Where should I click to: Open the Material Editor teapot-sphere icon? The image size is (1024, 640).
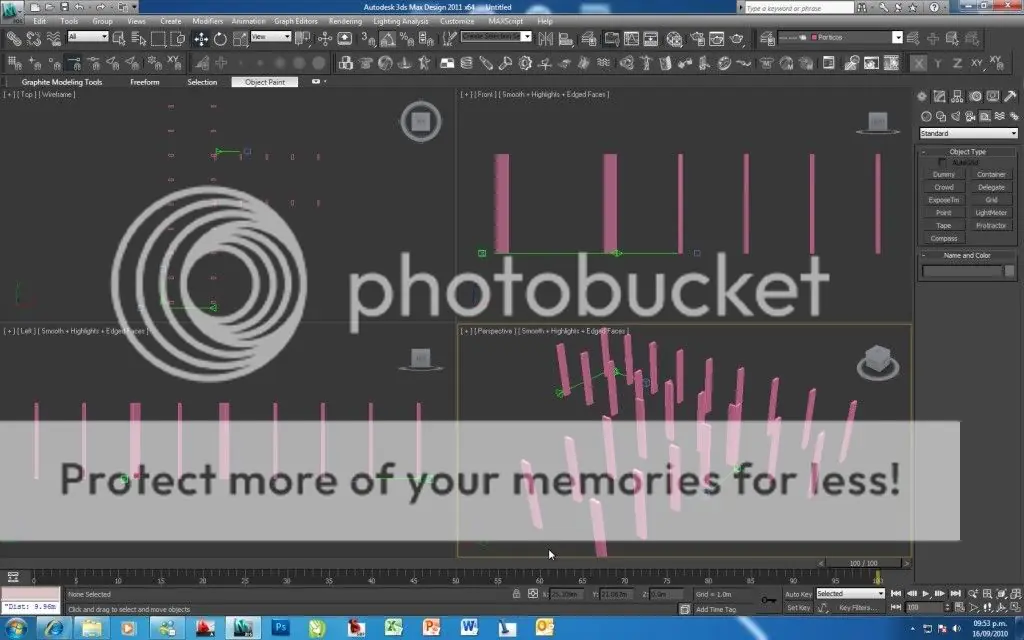(674, 39)
